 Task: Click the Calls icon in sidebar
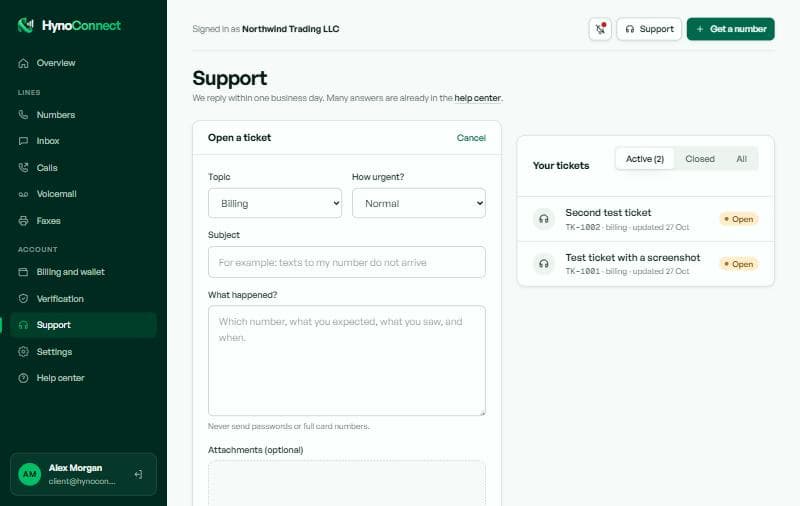23,167
